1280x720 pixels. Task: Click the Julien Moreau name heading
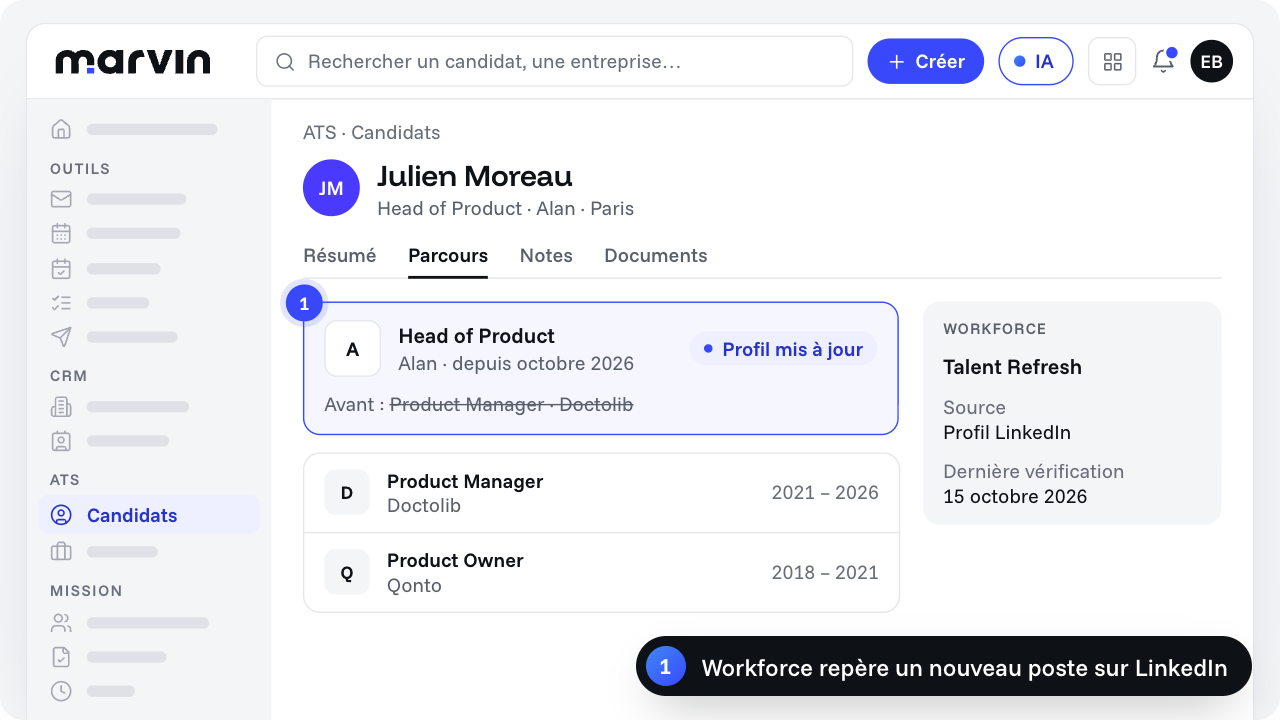click(x=475, y=176)
